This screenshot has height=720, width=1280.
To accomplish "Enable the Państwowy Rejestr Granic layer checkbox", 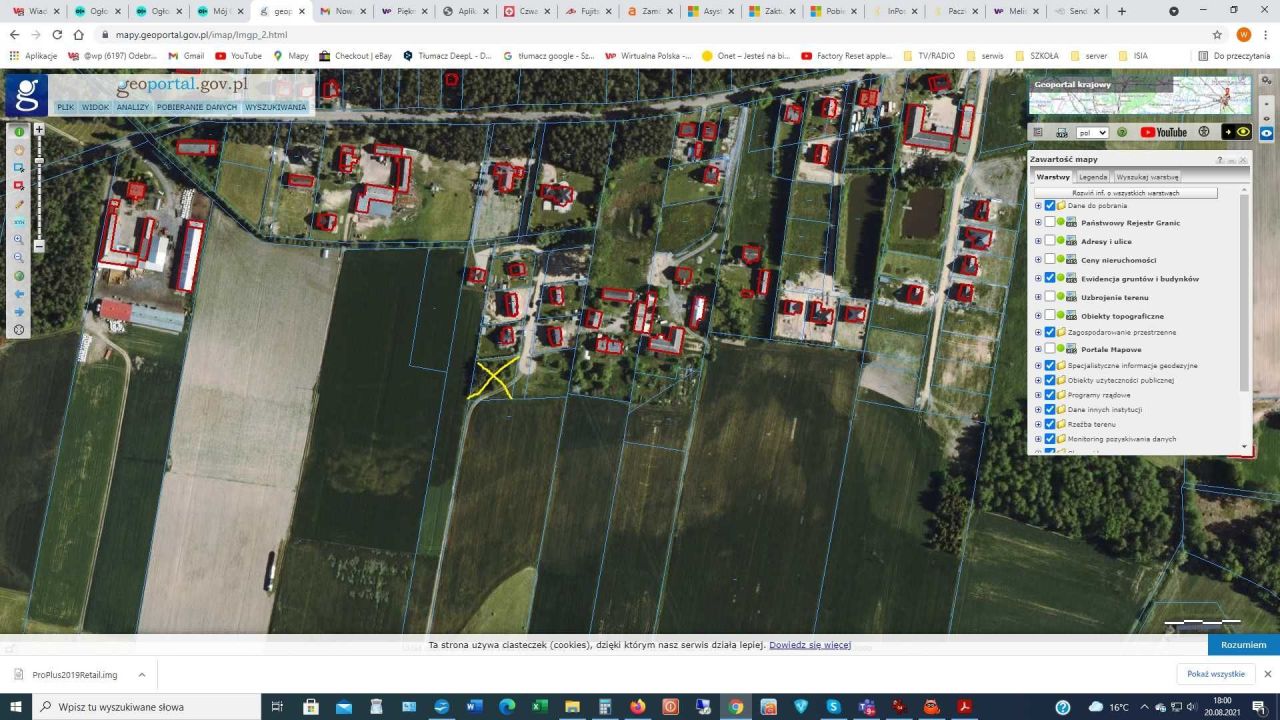I will click(x=1050, y=223).
